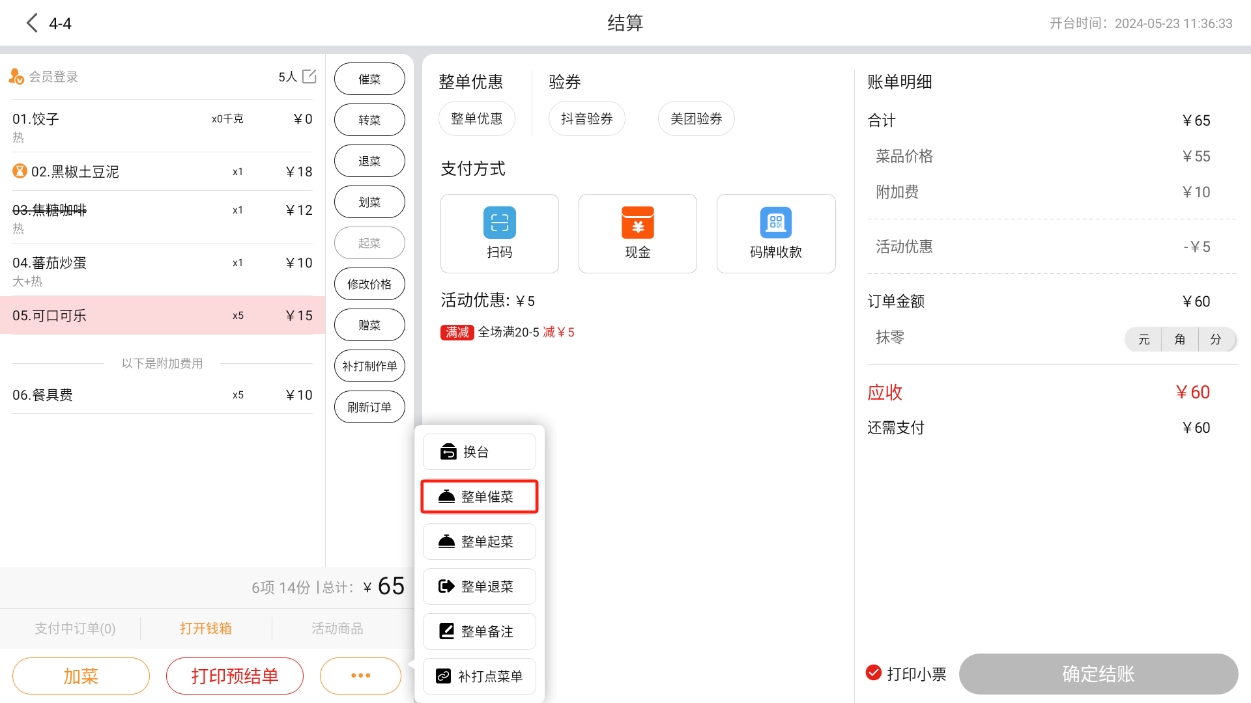Select the 04.蕃茄炒蛋 order item
1251x703 pixels.
coord(162,270)
